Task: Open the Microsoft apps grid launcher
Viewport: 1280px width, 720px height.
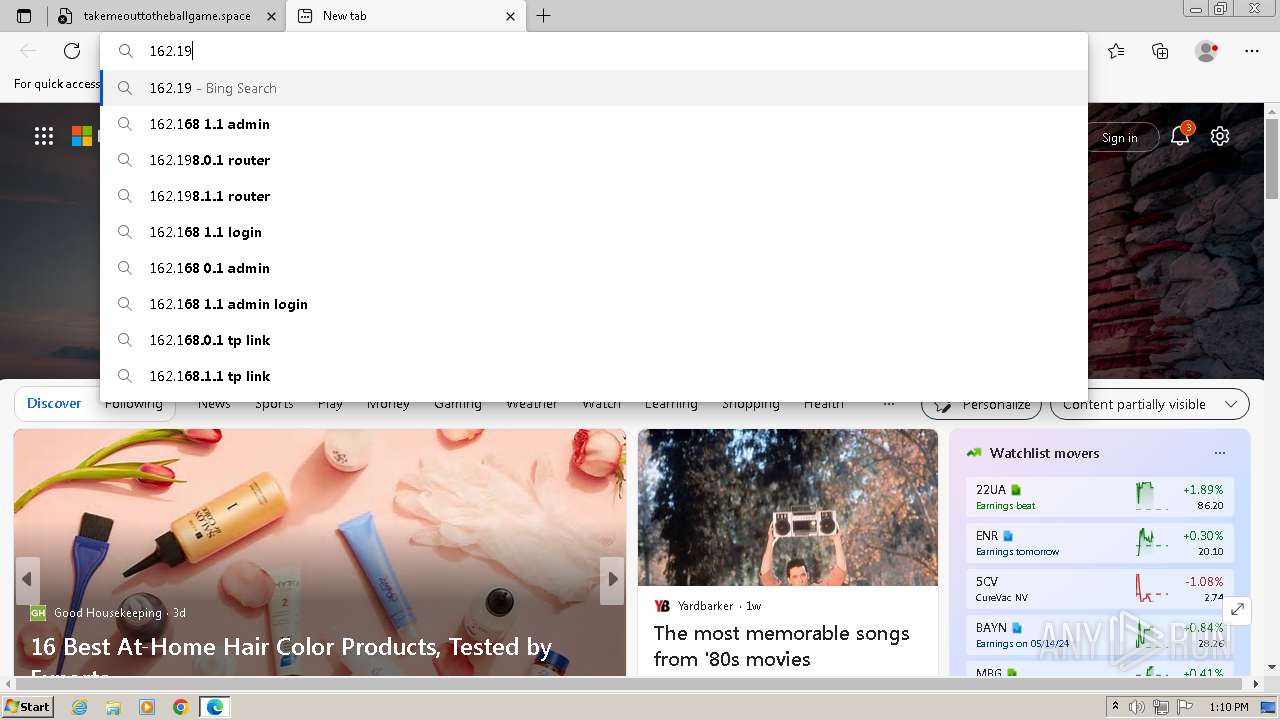Action: 44,136
